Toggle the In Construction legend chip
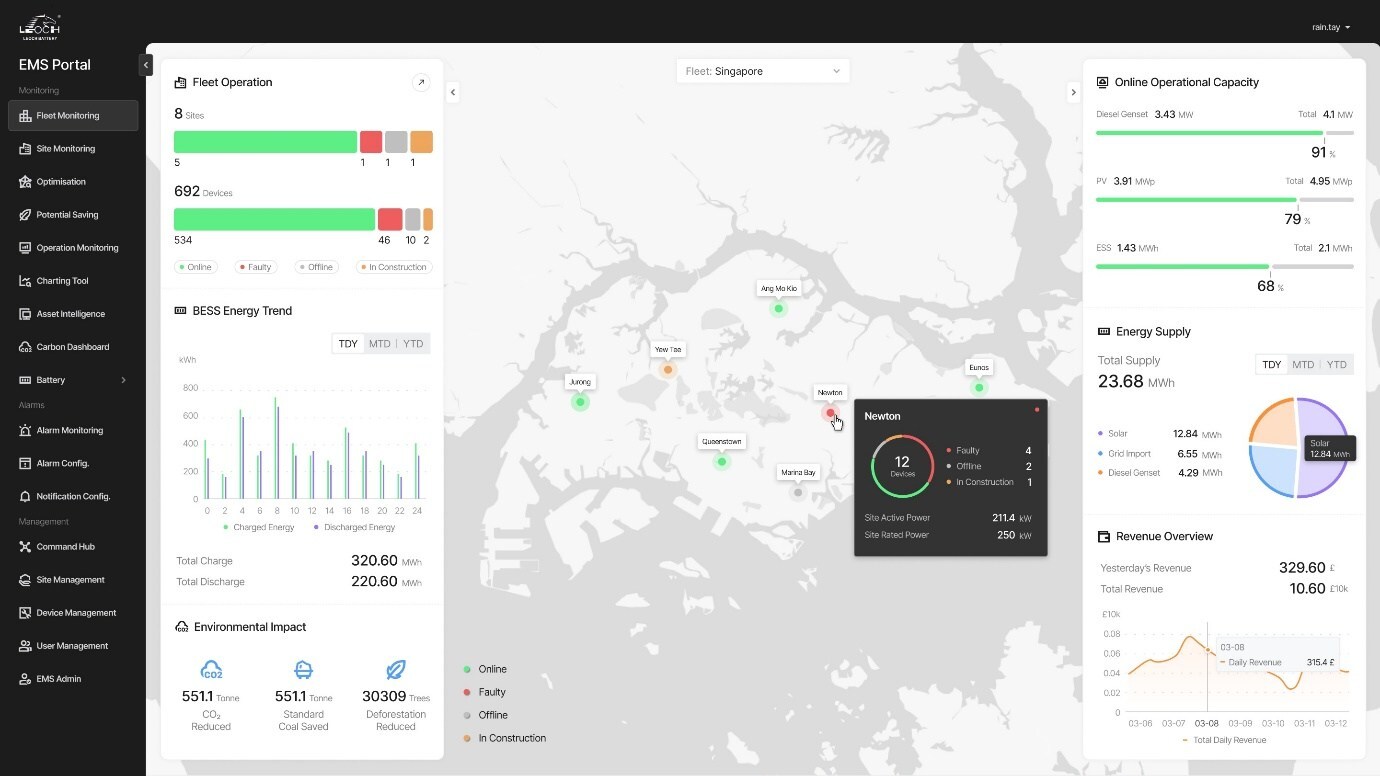The image size is (1380, 776). (x=394, y=267)
